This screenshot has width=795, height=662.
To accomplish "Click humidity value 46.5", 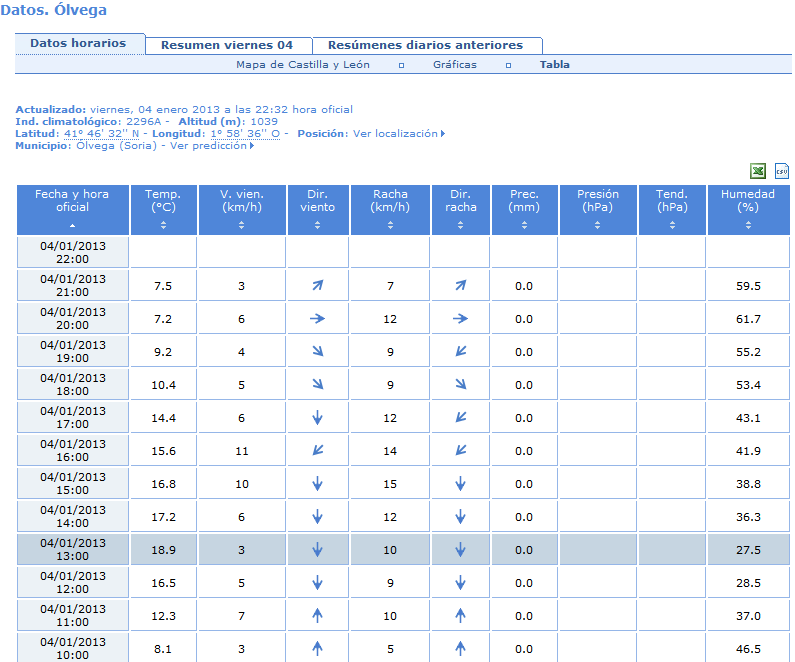I will tap(748, 649).
